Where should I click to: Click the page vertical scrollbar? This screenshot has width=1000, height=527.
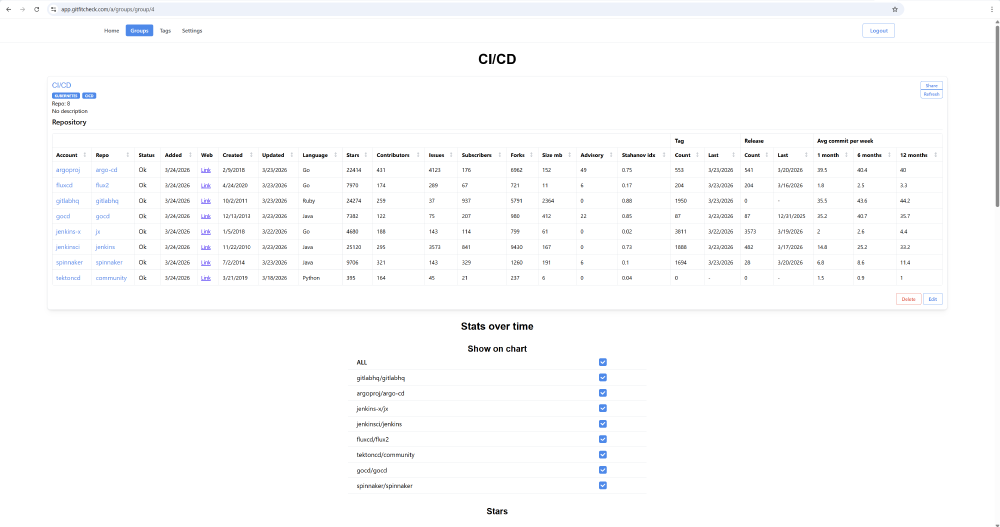point(997,115)
